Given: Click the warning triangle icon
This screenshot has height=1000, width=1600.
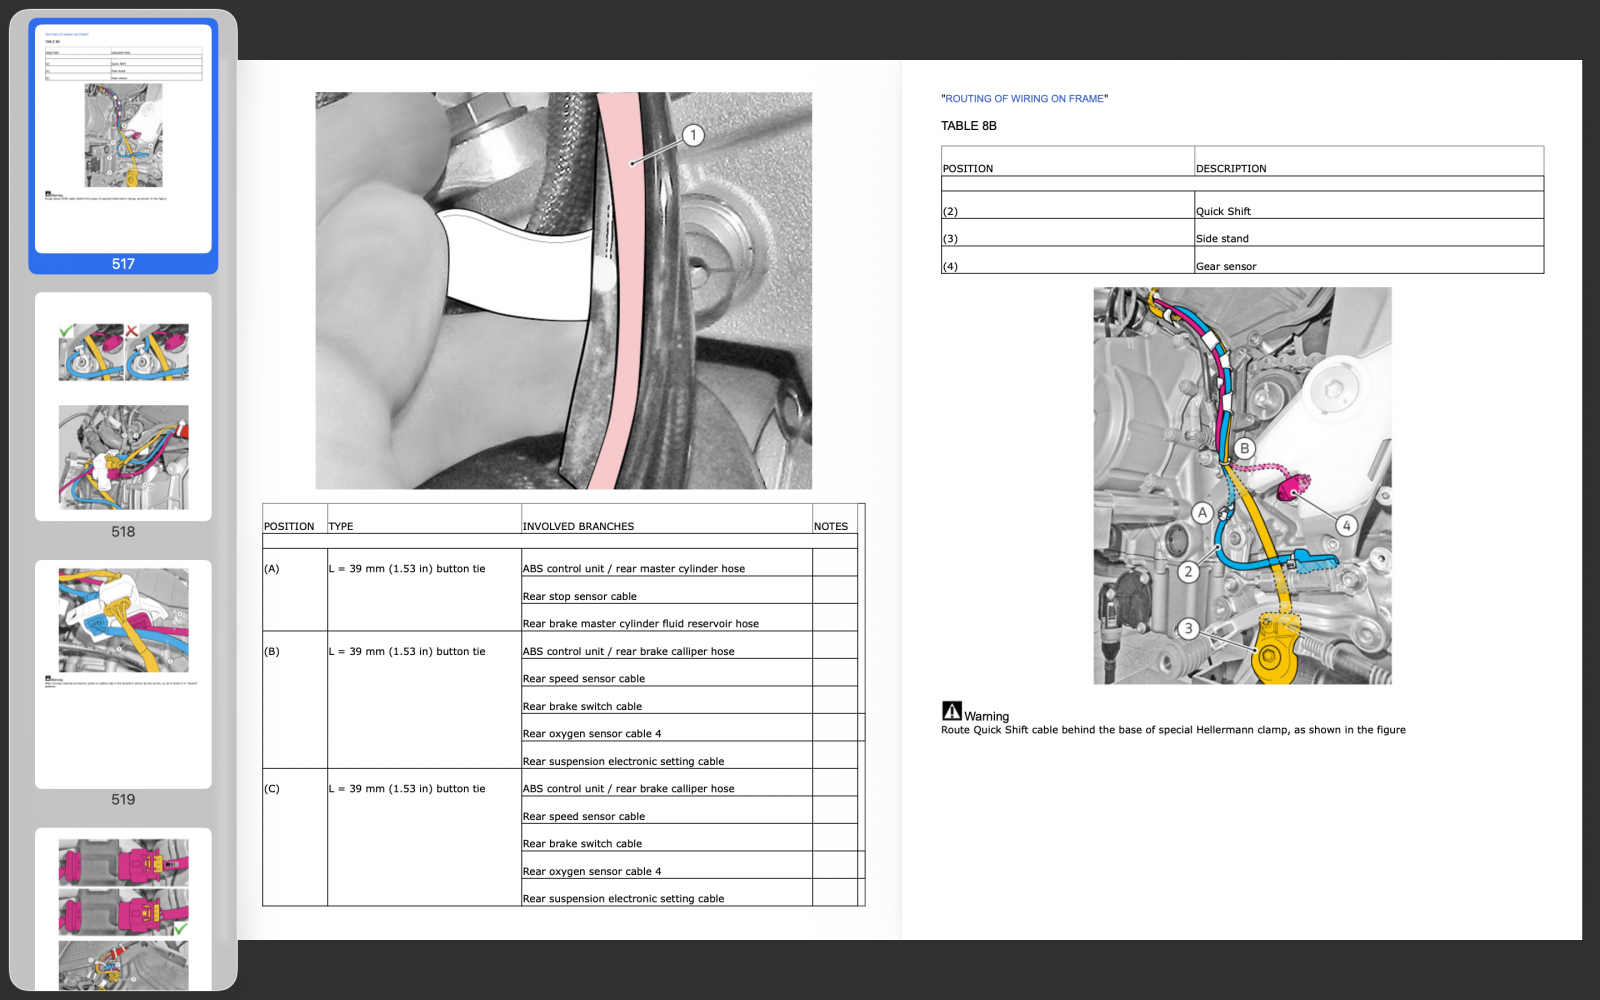Looking at the screenshot, I should [952, 711].
